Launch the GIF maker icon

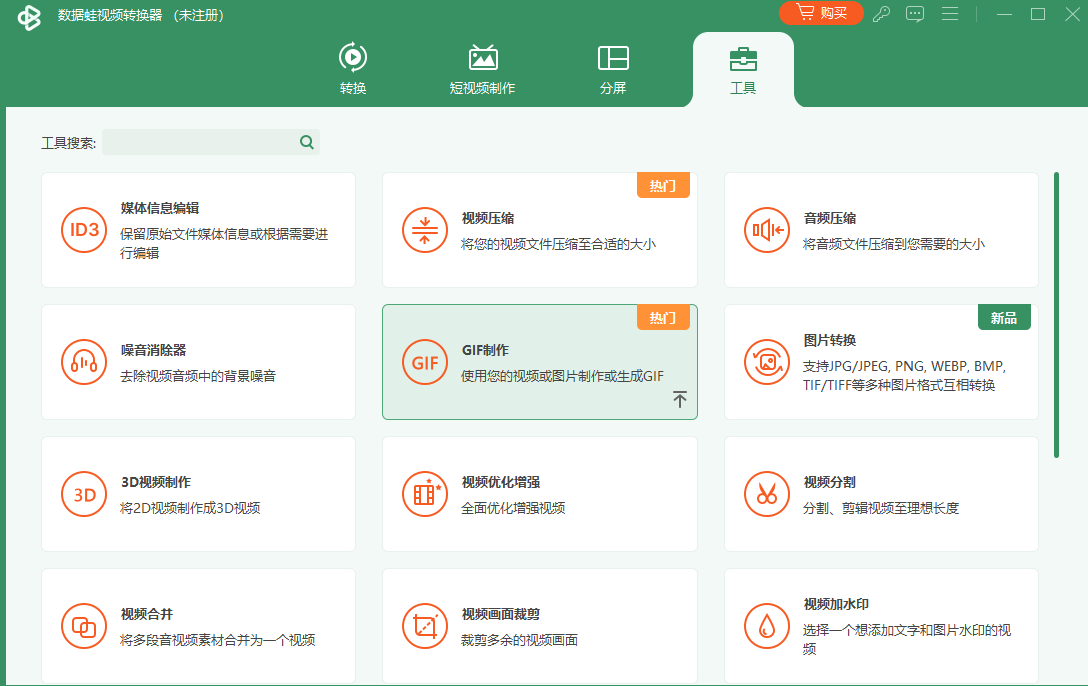[x=425, y=362]
